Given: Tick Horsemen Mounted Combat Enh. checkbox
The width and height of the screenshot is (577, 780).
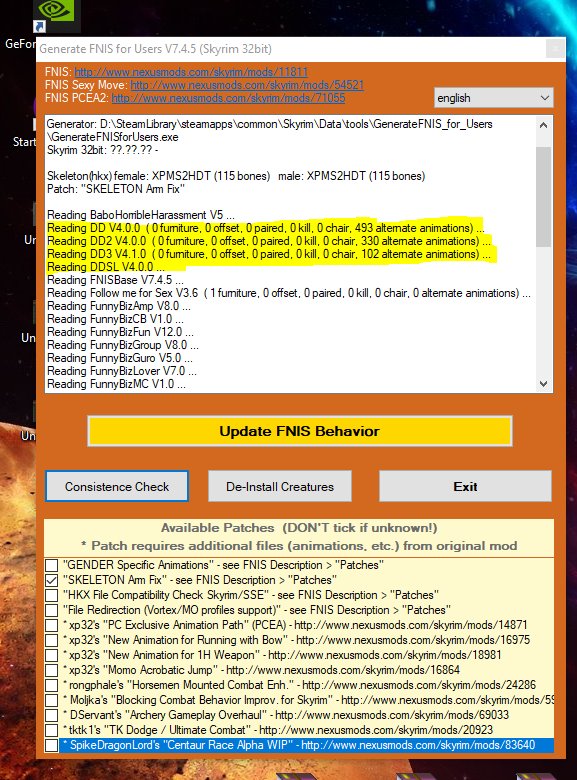Looking at the screenshot, I should [x=52, y=685].
